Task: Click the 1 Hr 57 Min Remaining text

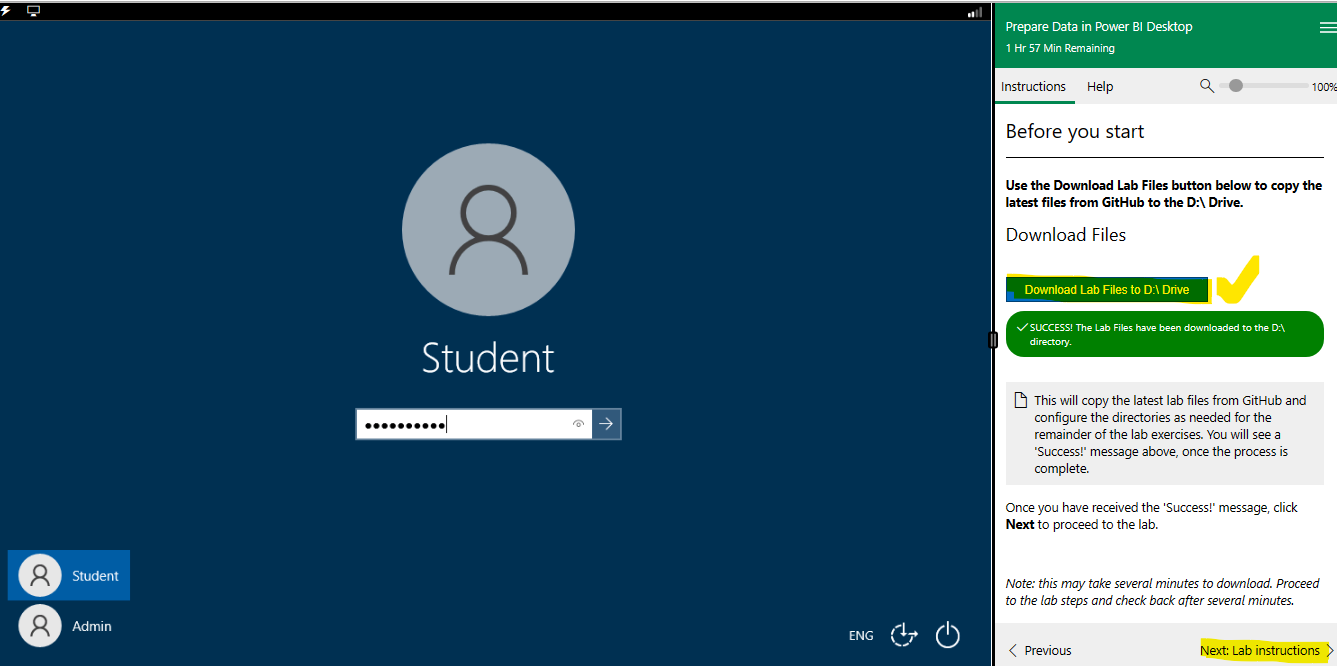Action: point(1060,48)
